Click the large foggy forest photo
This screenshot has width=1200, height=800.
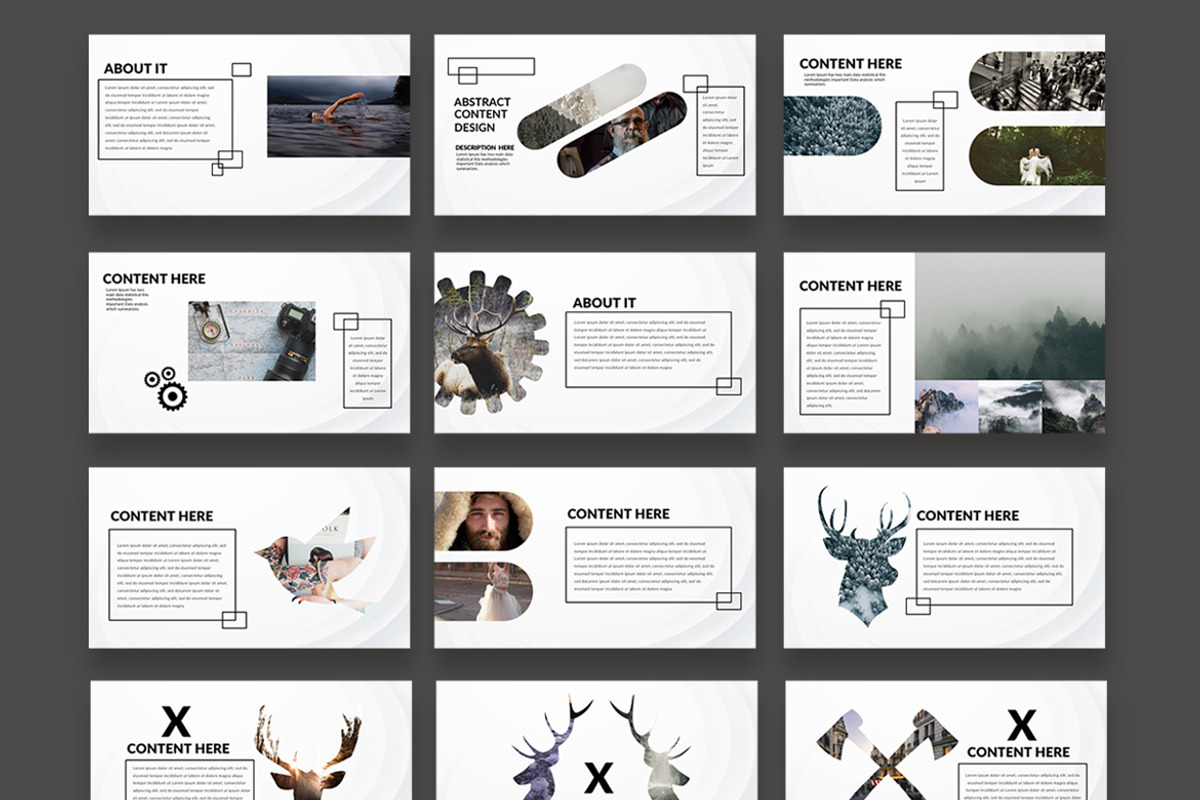(1010, 316)
